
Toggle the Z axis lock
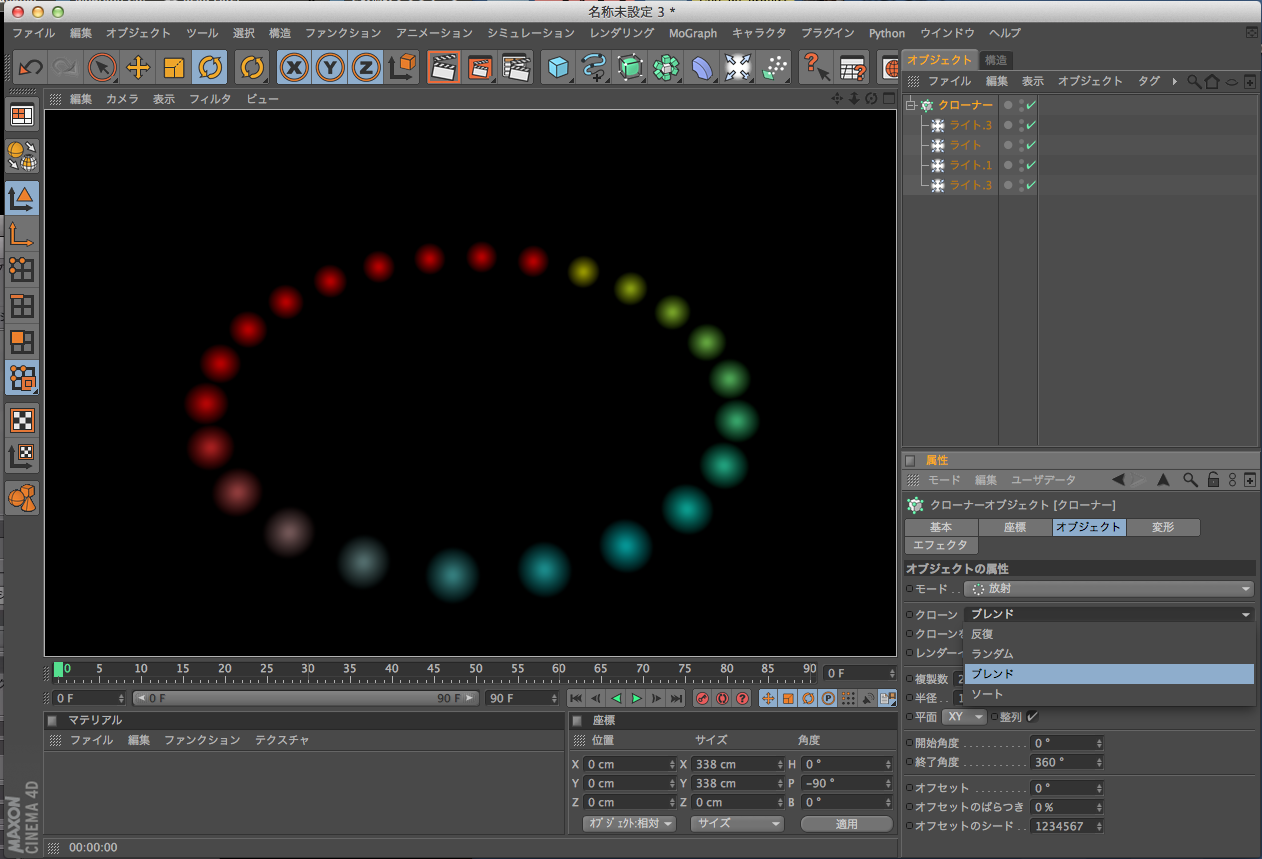pyautogui.click(x=366, y=67)
